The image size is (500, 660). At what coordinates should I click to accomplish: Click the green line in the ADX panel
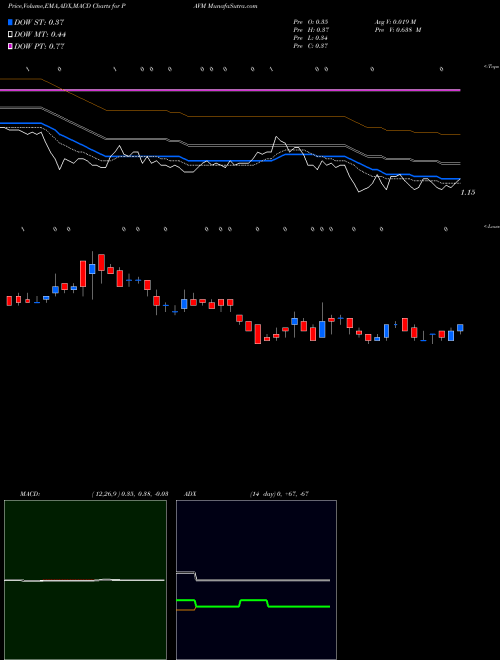pyautogui.click(x=253, y=604)
